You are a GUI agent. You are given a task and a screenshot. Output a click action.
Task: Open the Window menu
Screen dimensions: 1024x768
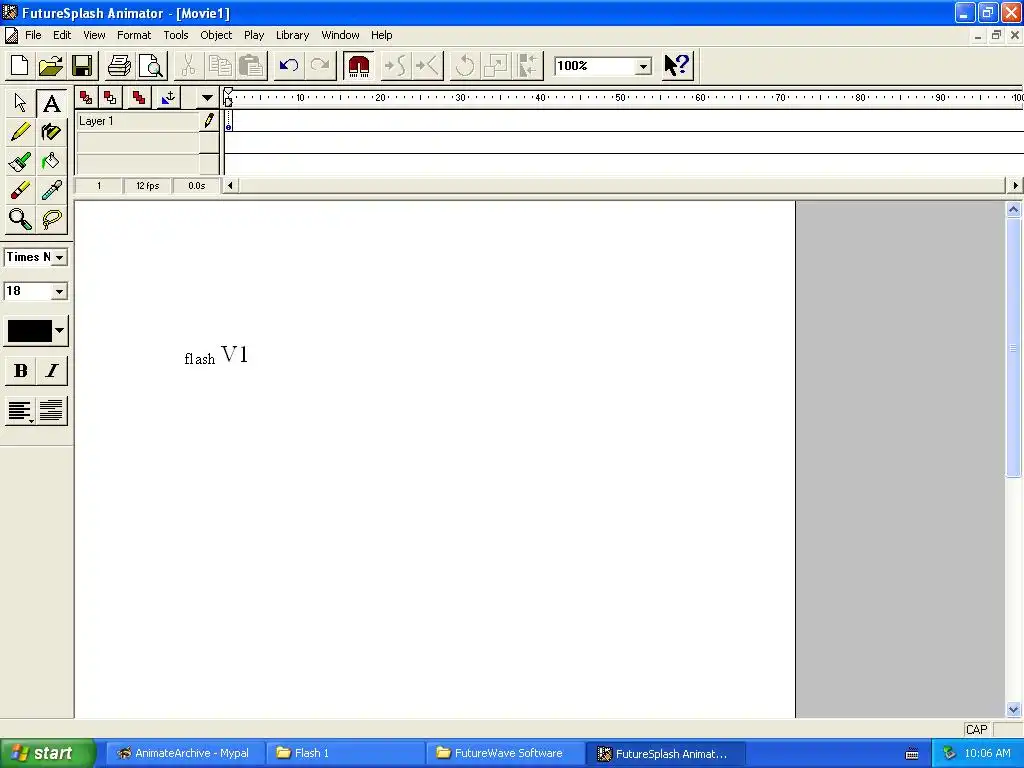[x=340, y=35]
